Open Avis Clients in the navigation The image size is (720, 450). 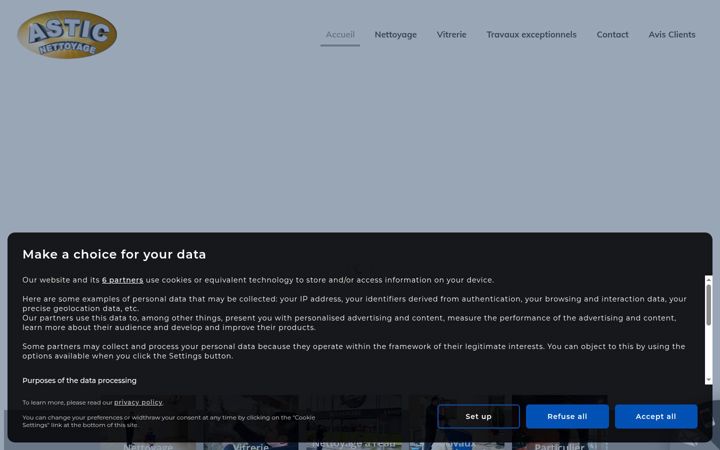[672, 34]
